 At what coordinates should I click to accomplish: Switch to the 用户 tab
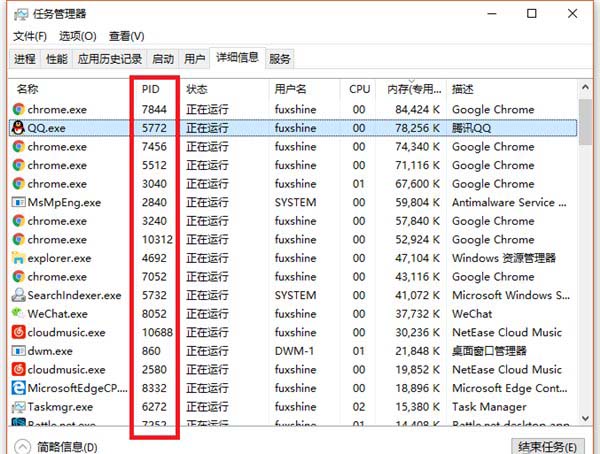[x=194, y=59]
